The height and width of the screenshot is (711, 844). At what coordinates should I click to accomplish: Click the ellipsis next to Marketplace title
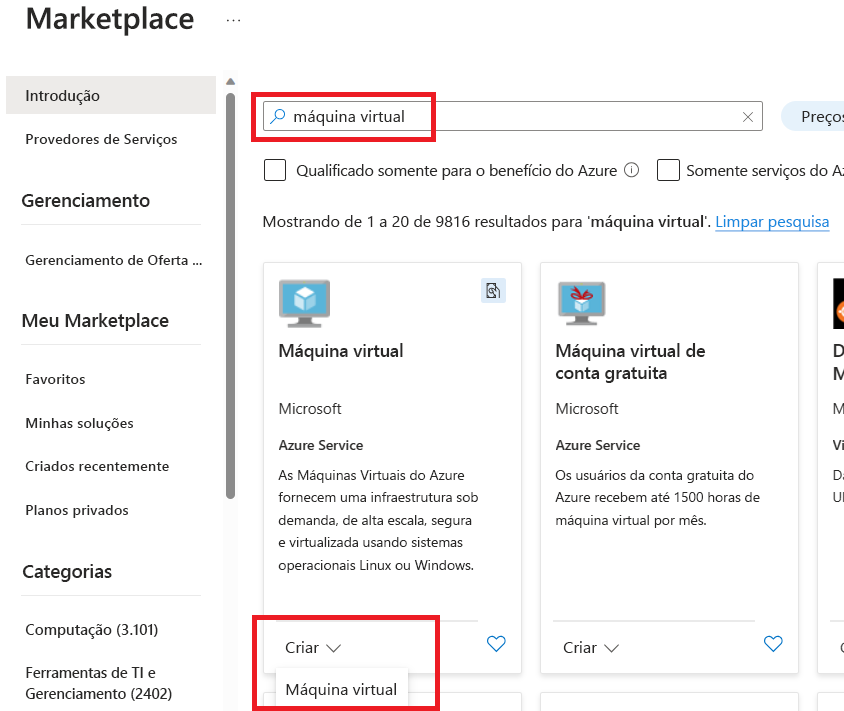click(232, 18)
